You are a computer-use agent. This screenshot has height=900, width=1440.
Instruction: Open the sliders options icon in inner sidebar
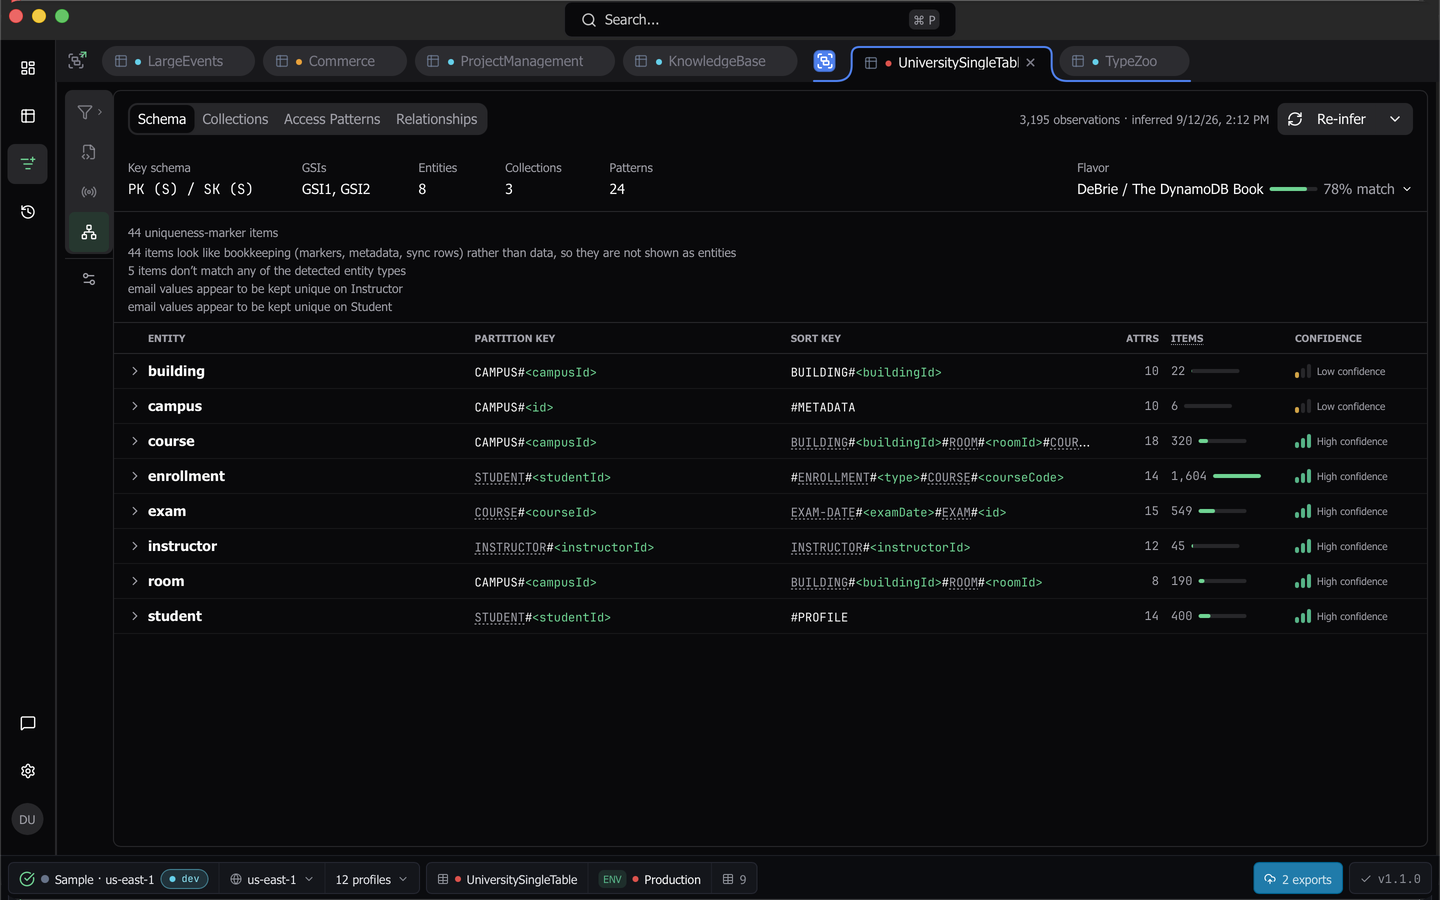pyautogui.click(x=89, y=279)
